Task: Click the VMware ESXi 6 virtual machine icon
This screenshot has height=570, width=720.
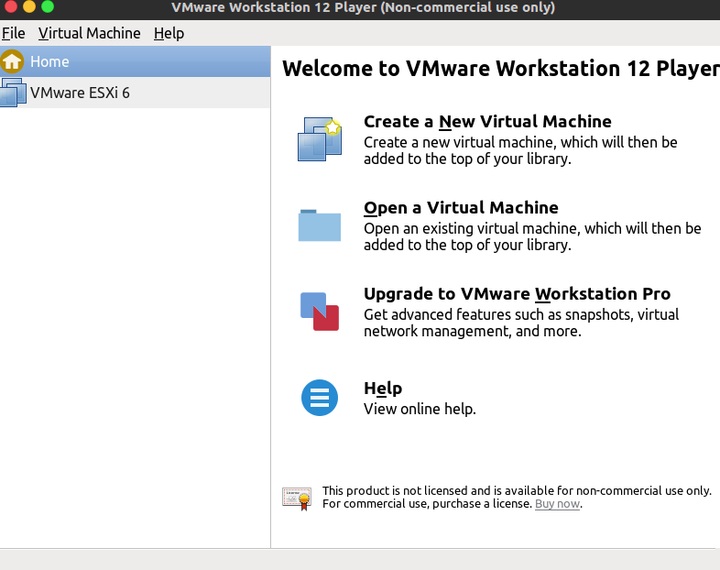Action: pos(13,92)
